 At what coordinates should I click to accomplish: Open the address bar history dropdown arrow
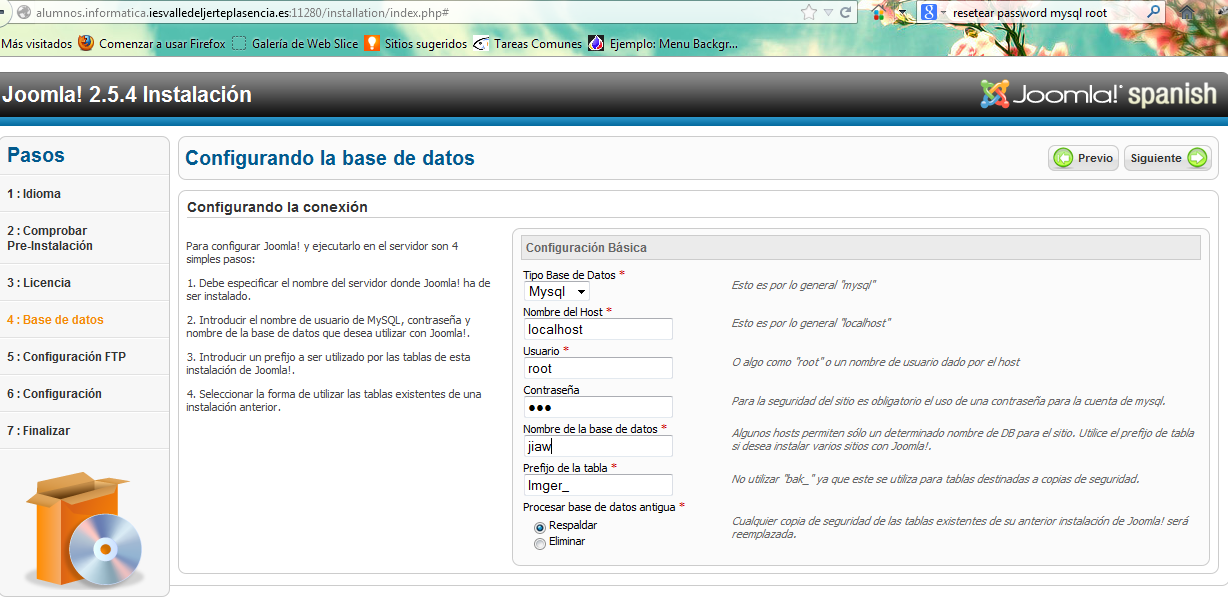click(828, 13)
